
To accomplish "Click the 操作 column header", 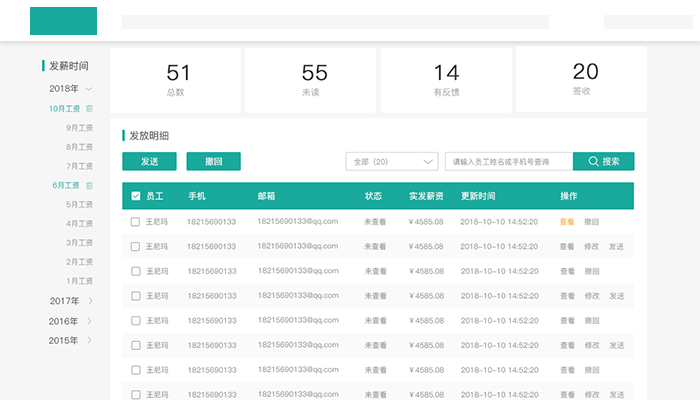I will click(569, 196).
